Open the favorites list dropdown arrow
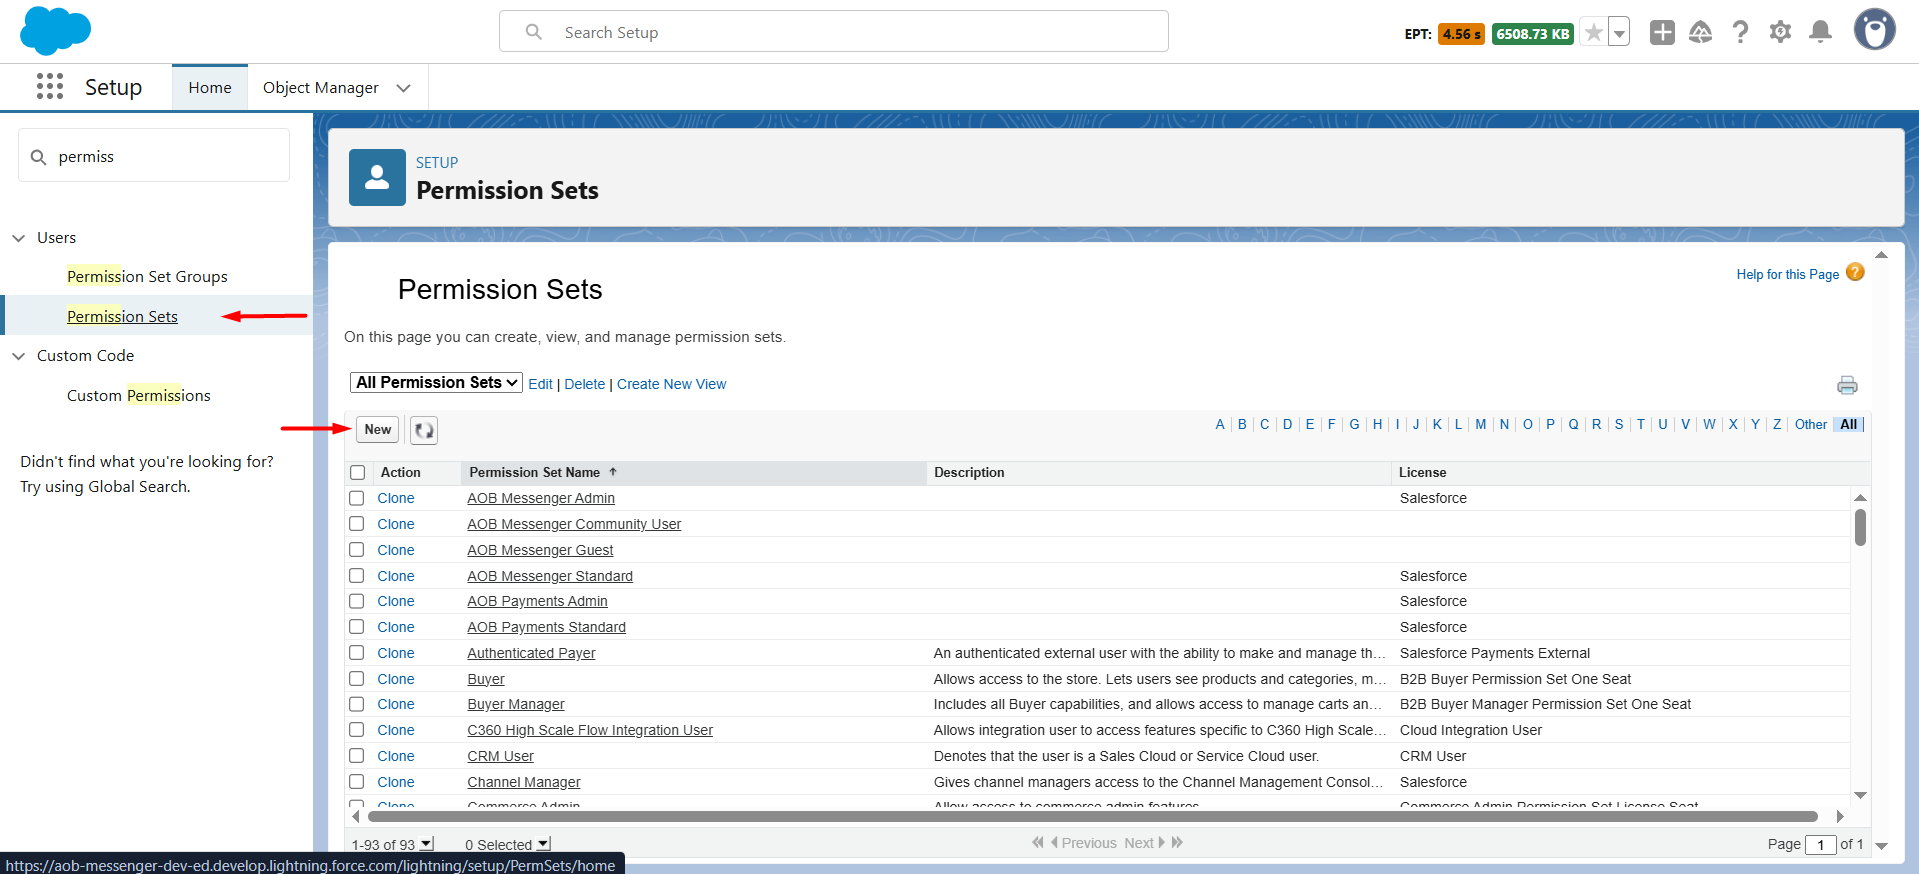This screenshot has height=874, width=1919. point(1619,33)
